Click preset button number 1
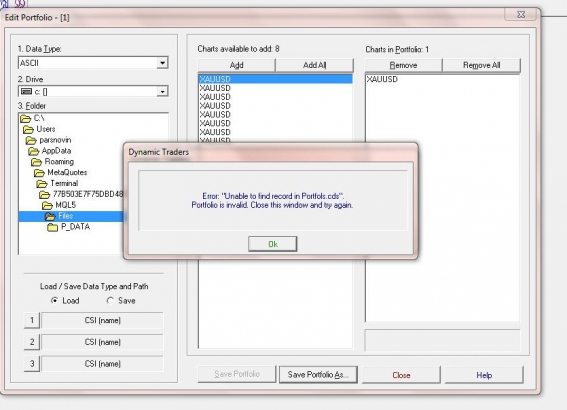The height and width of the screenshot is (410, 567). [x=32, y=320]
